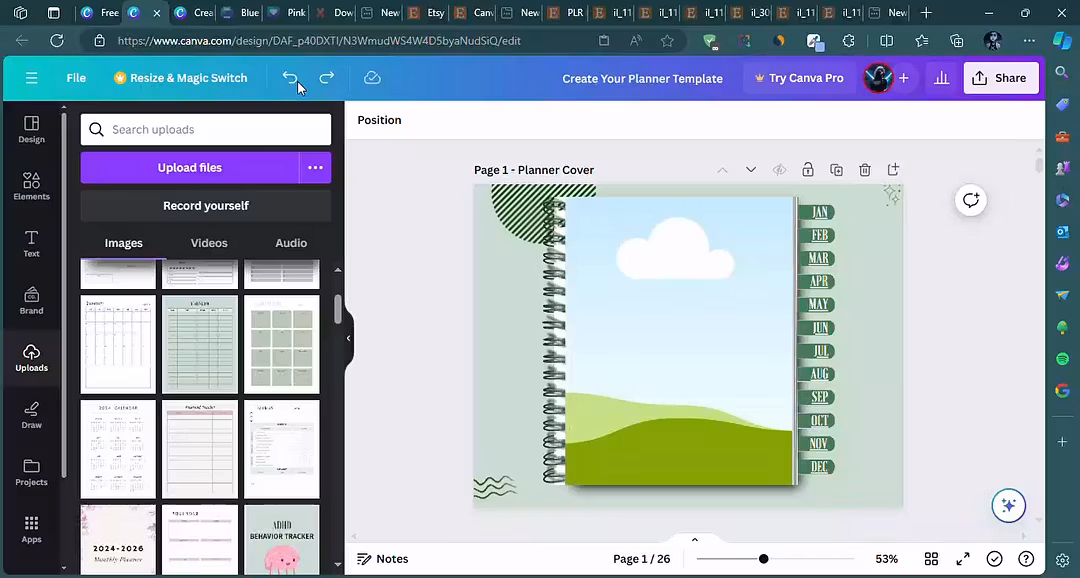The height and width of the screenshot is (578, 1080).
Task: Duplicate page with the copy icon
Action: (836, 170)
